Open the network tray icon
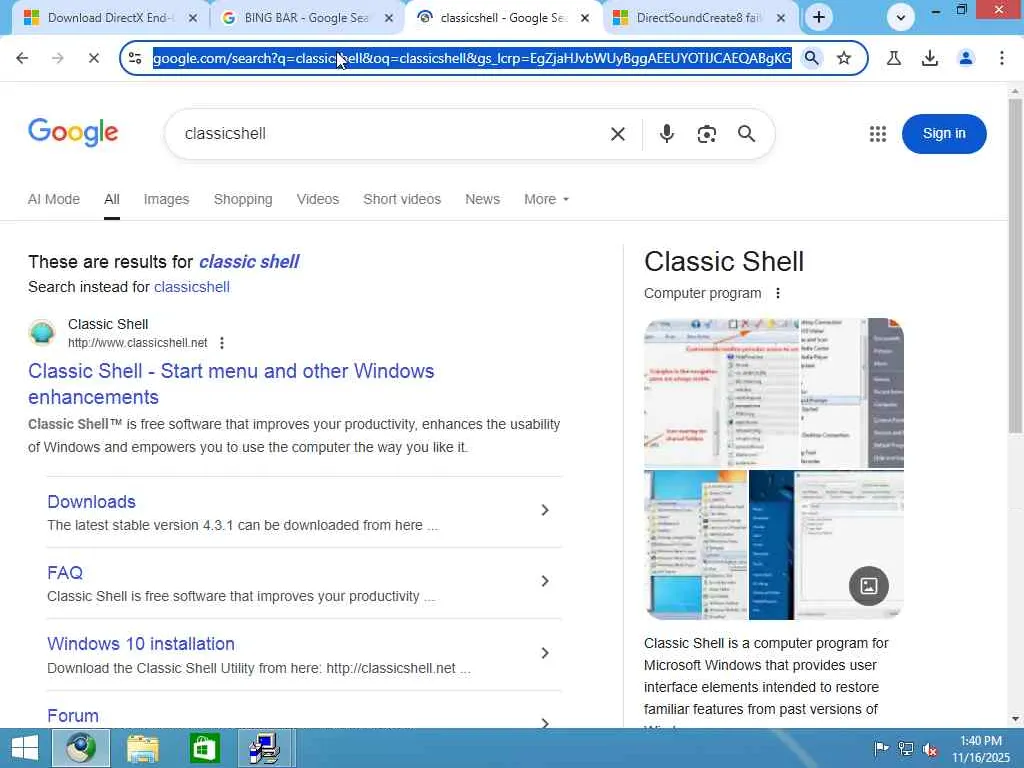Image resolution: width=1024 pixels, height=768 pixels. pos(906,749)
